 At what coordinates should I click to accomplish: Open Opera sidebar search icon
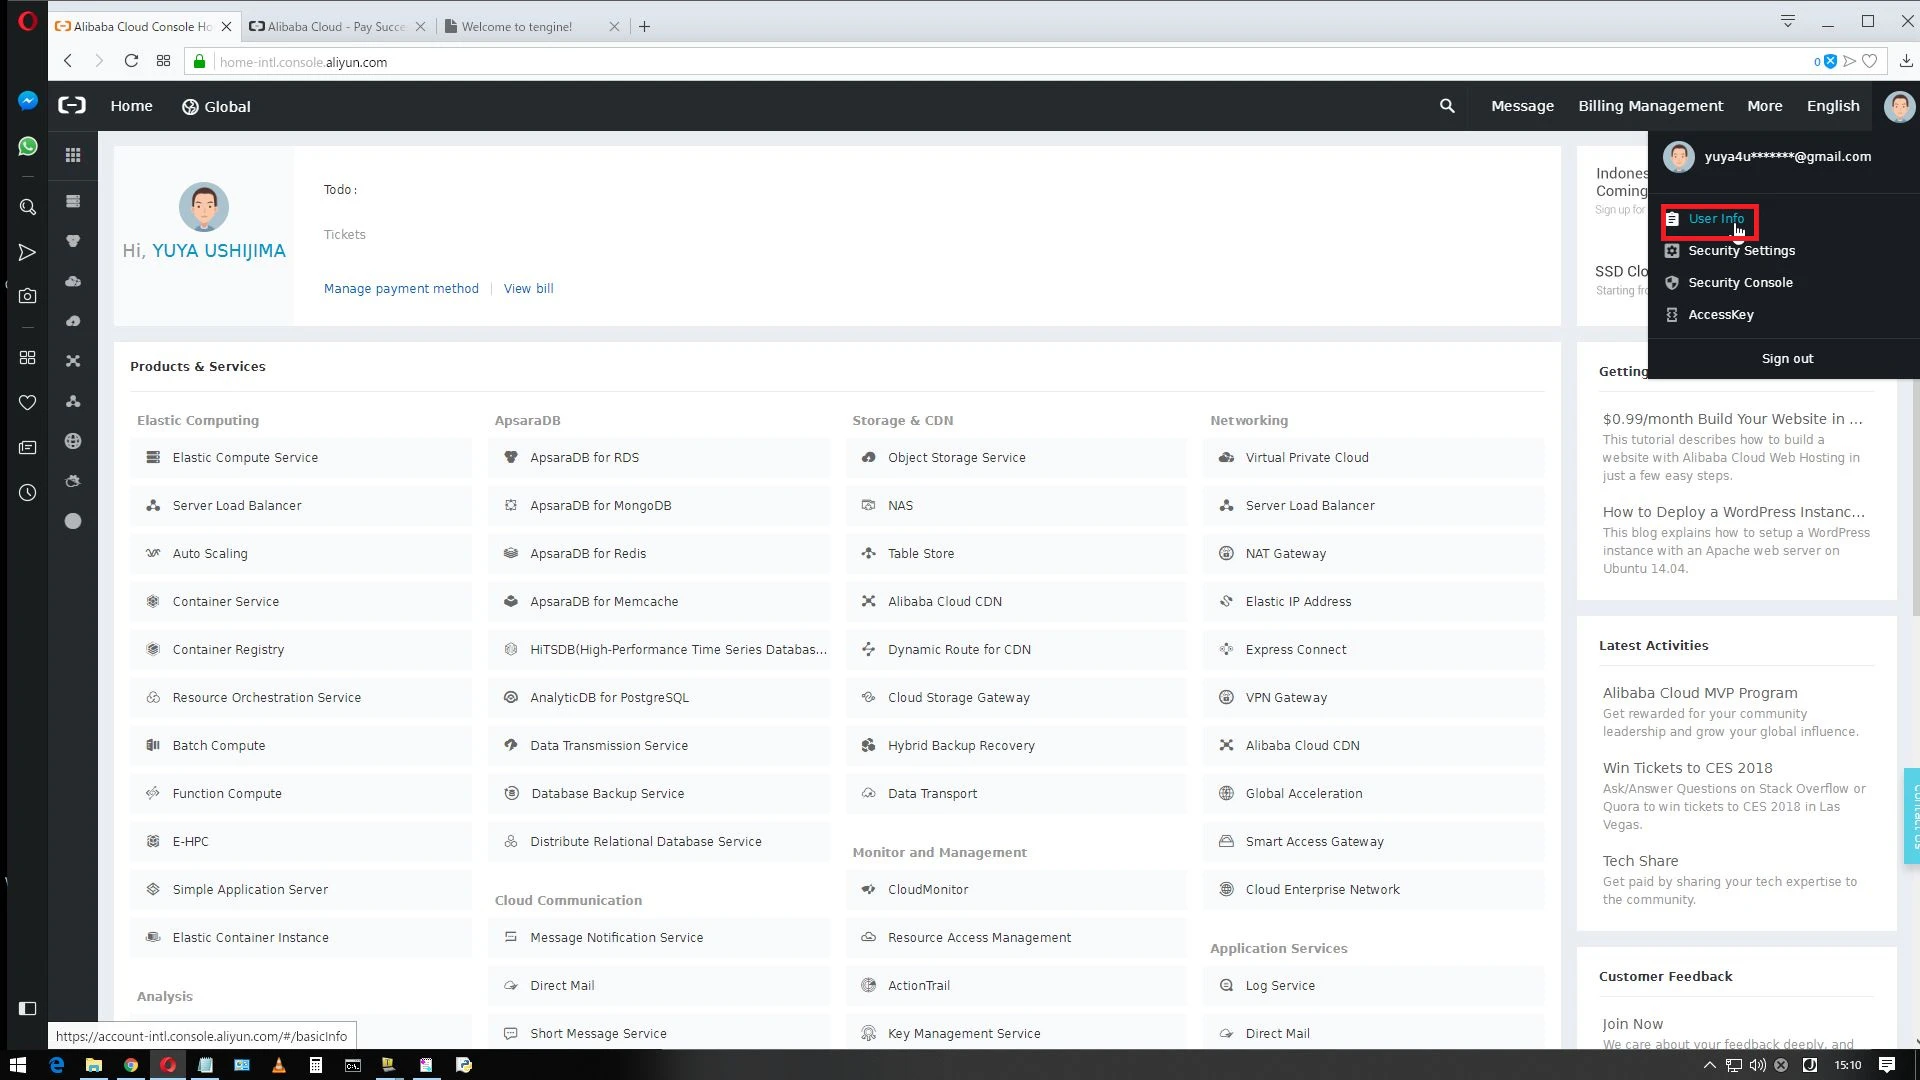[x=28, y=207]
